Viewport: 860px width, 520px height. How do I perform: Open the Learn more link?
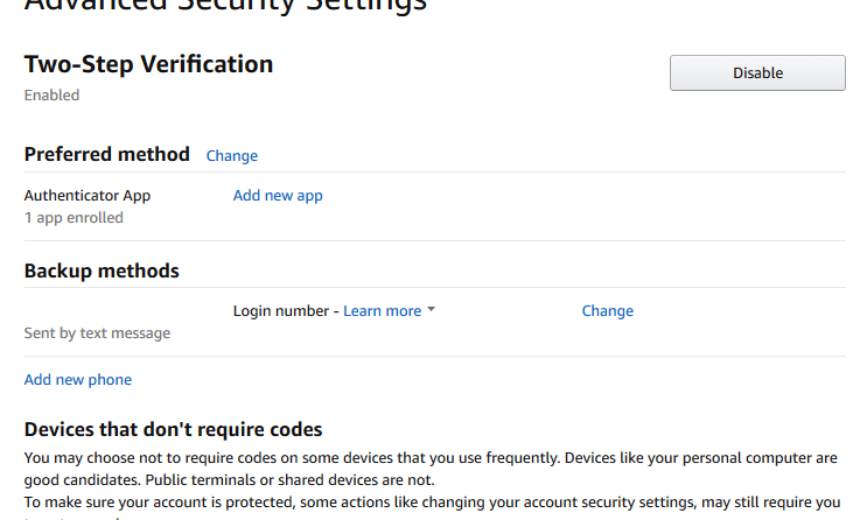382,311
